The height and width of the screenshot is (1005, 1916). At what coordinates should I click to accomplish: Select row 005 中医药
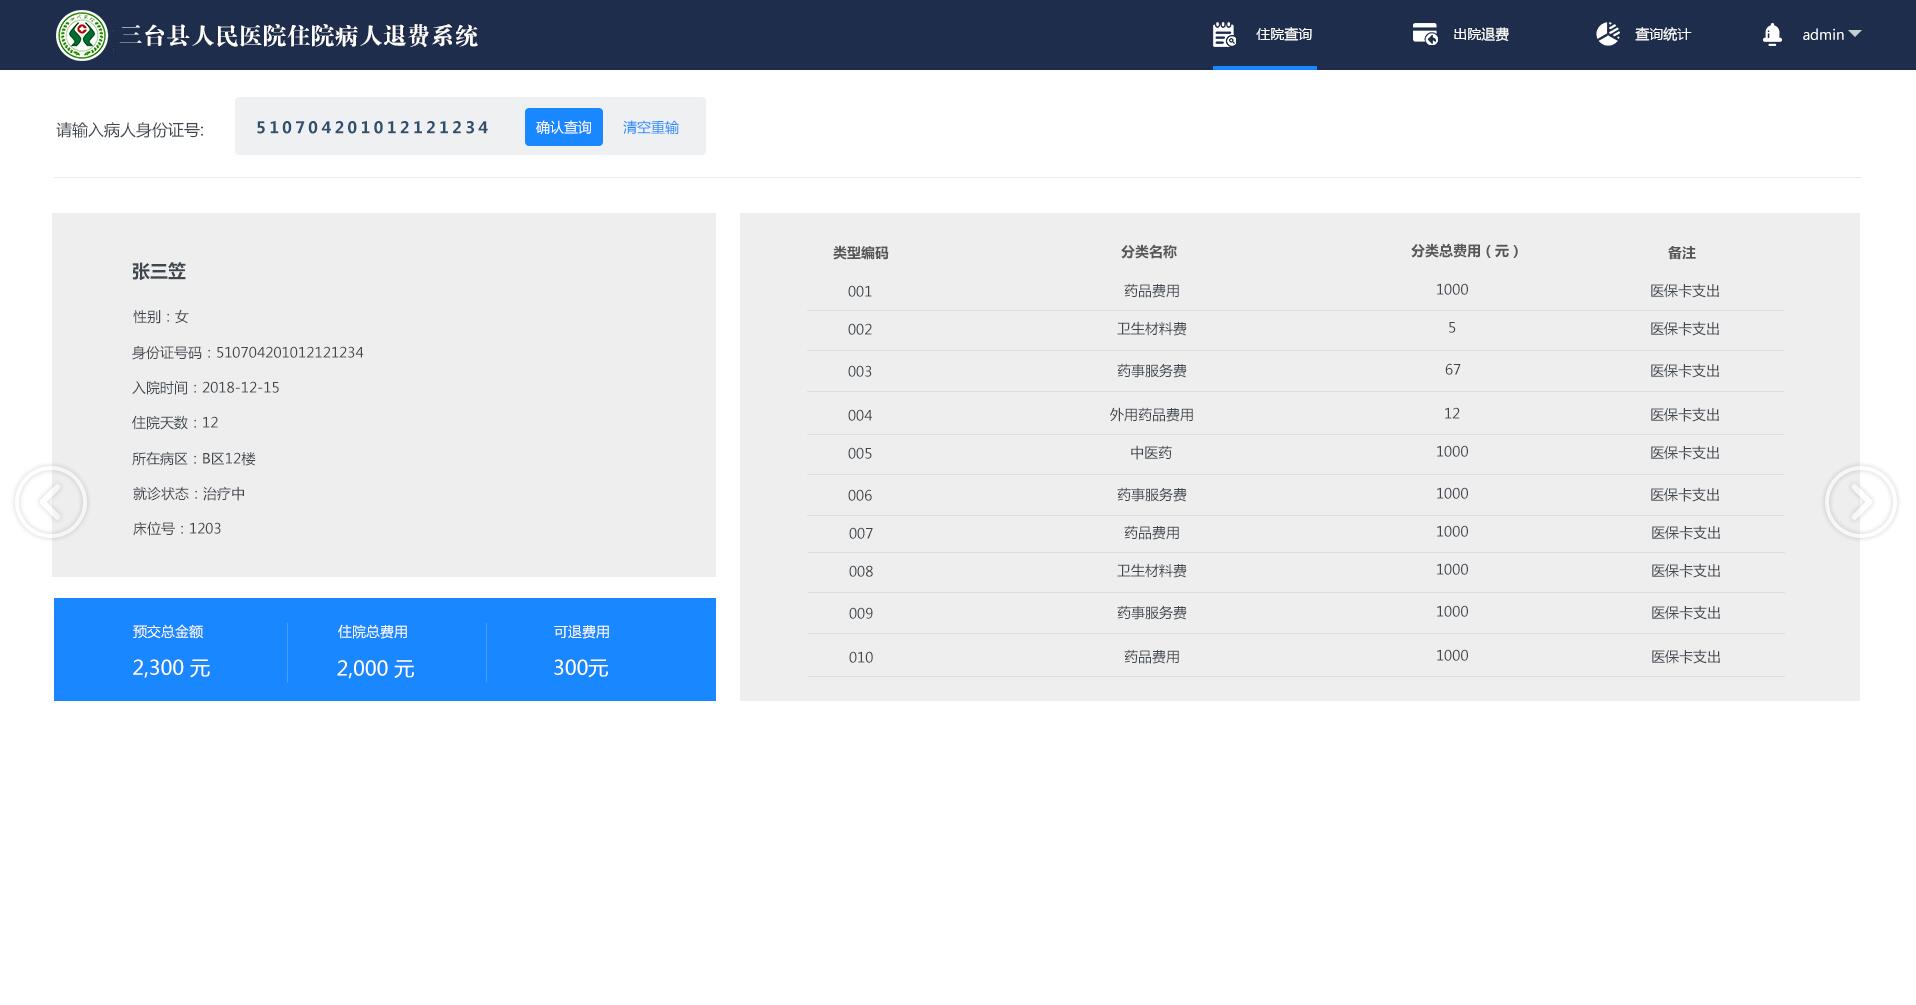(x=1151, y=453)
